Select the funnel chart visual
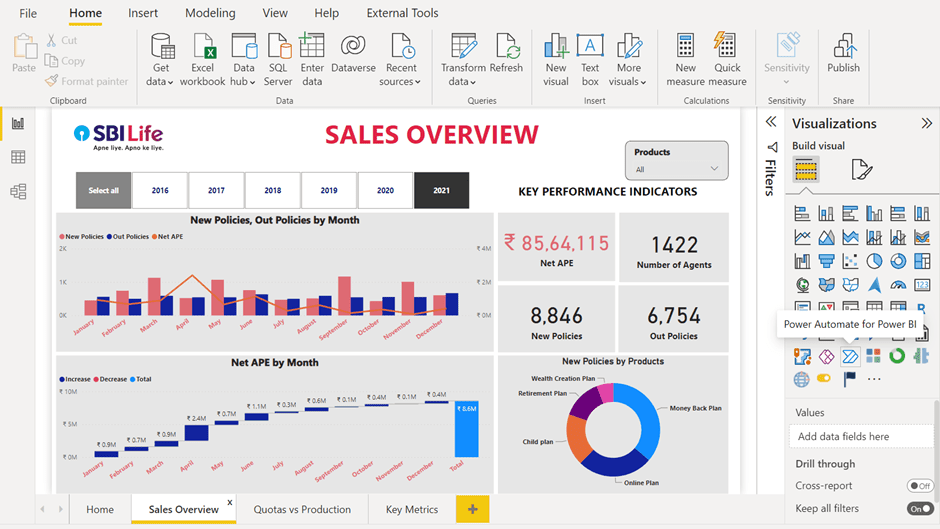The height and width of the screenshot is (529, 940). 826,261
